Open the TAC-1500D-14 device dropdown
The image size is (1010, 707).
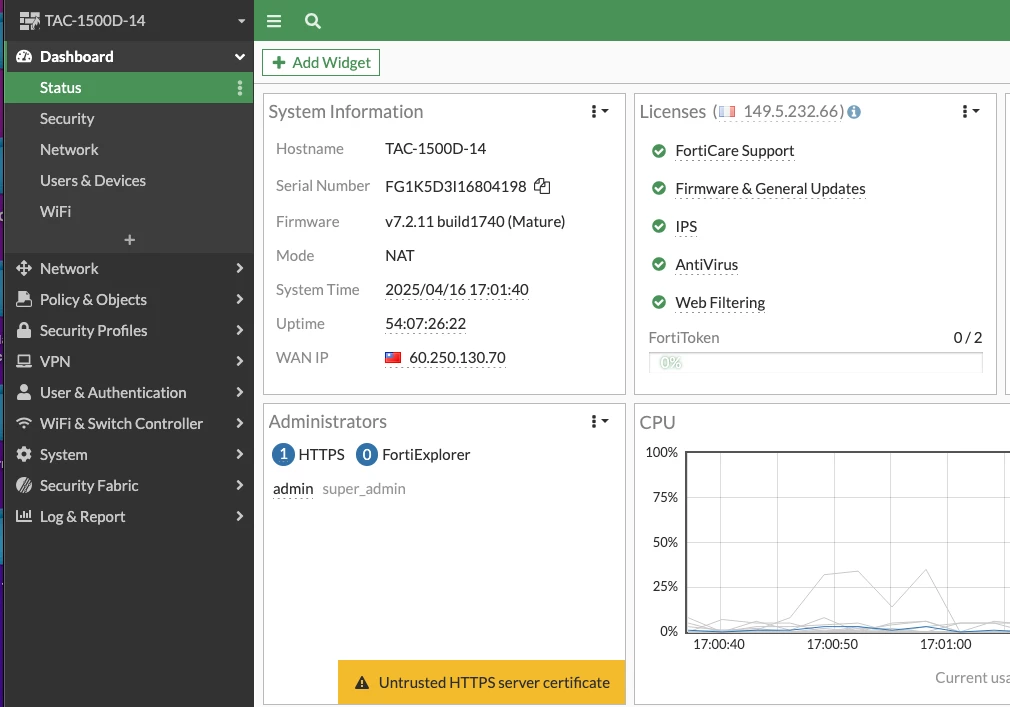tap(129, 21)
